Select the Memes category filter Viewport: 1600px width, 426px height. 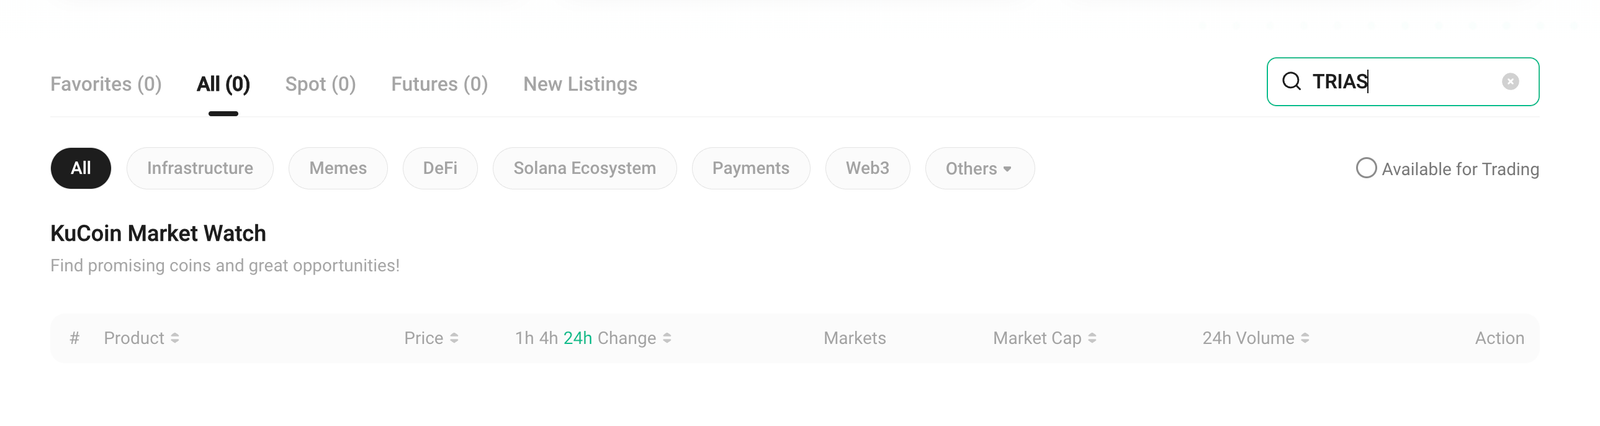click(338, 168)
